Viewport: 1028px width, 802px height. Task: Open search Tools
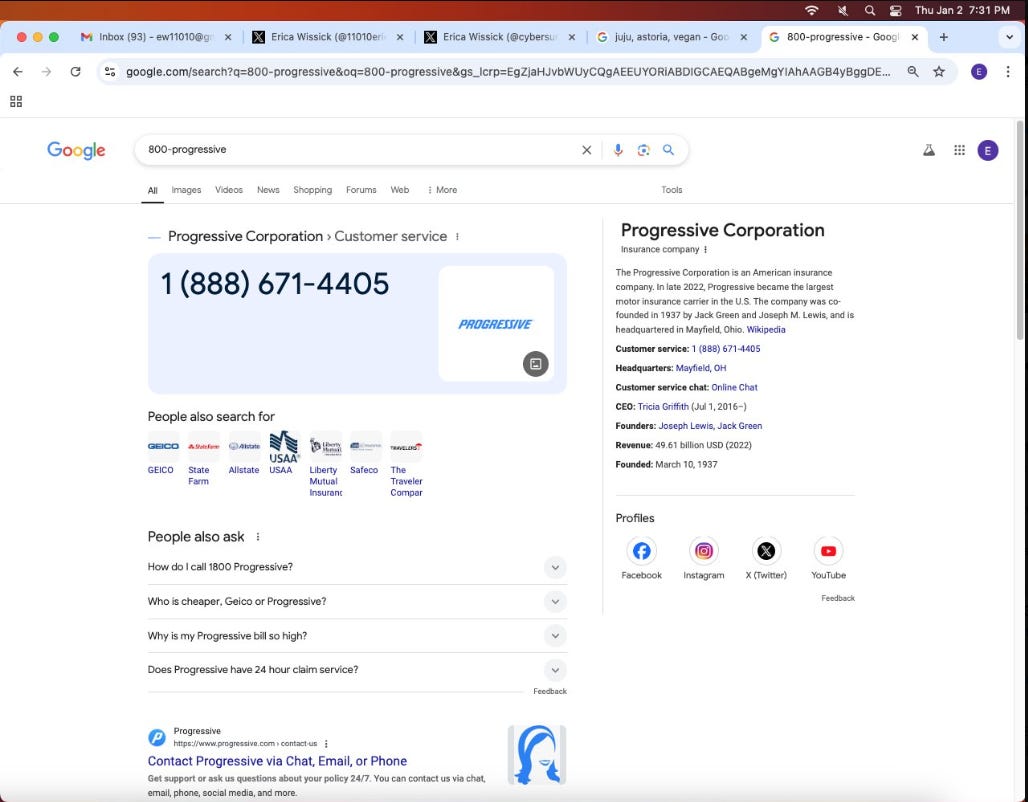[671, 190]
